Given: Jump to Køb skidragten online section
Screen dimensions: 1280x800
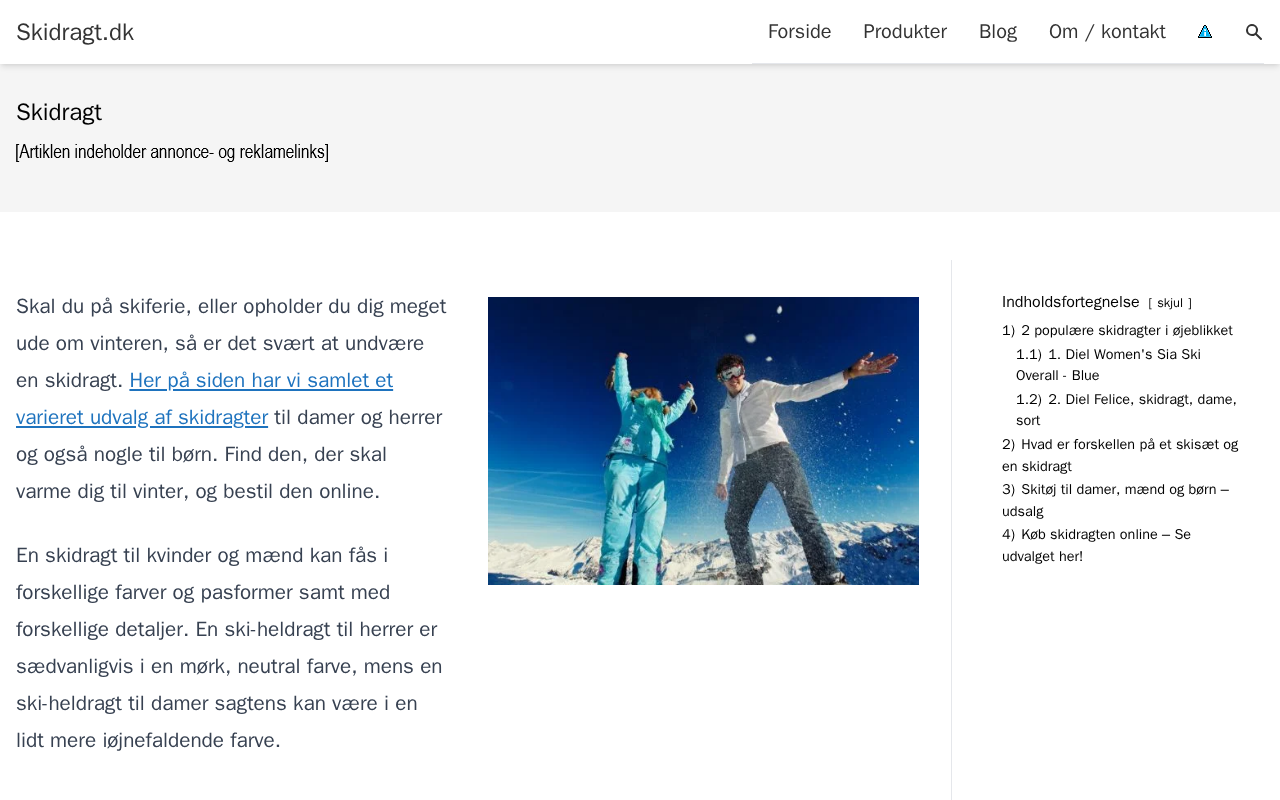Looking at the screenshot, I should (x=1096, y=545).
